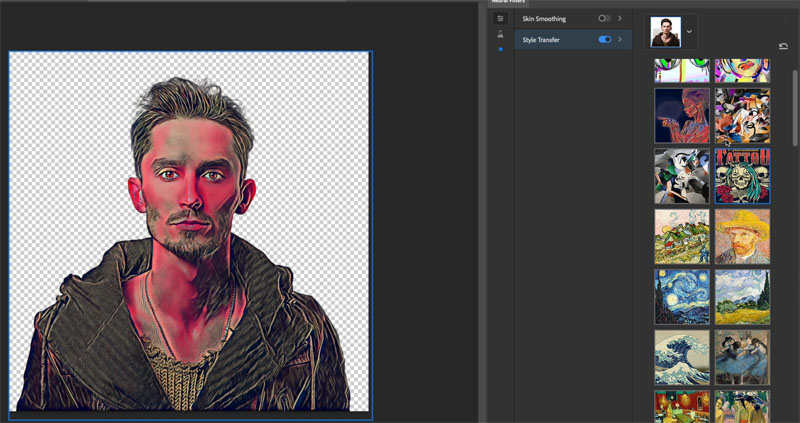The image size is (800, 423).
Task: Select the Tattoo skull style preset
Action: pyautogui.click(x=742, y=176)
